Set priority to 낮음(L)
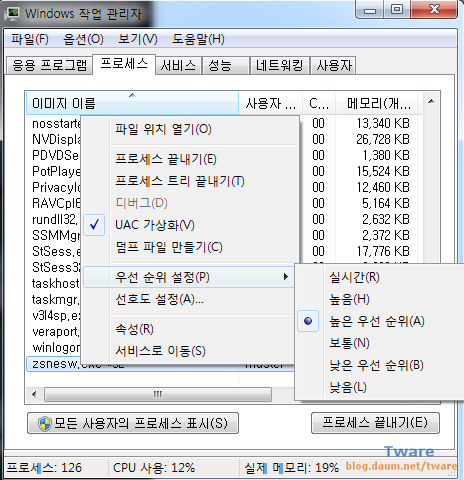The image size is (464, 480). coord(348,387)
